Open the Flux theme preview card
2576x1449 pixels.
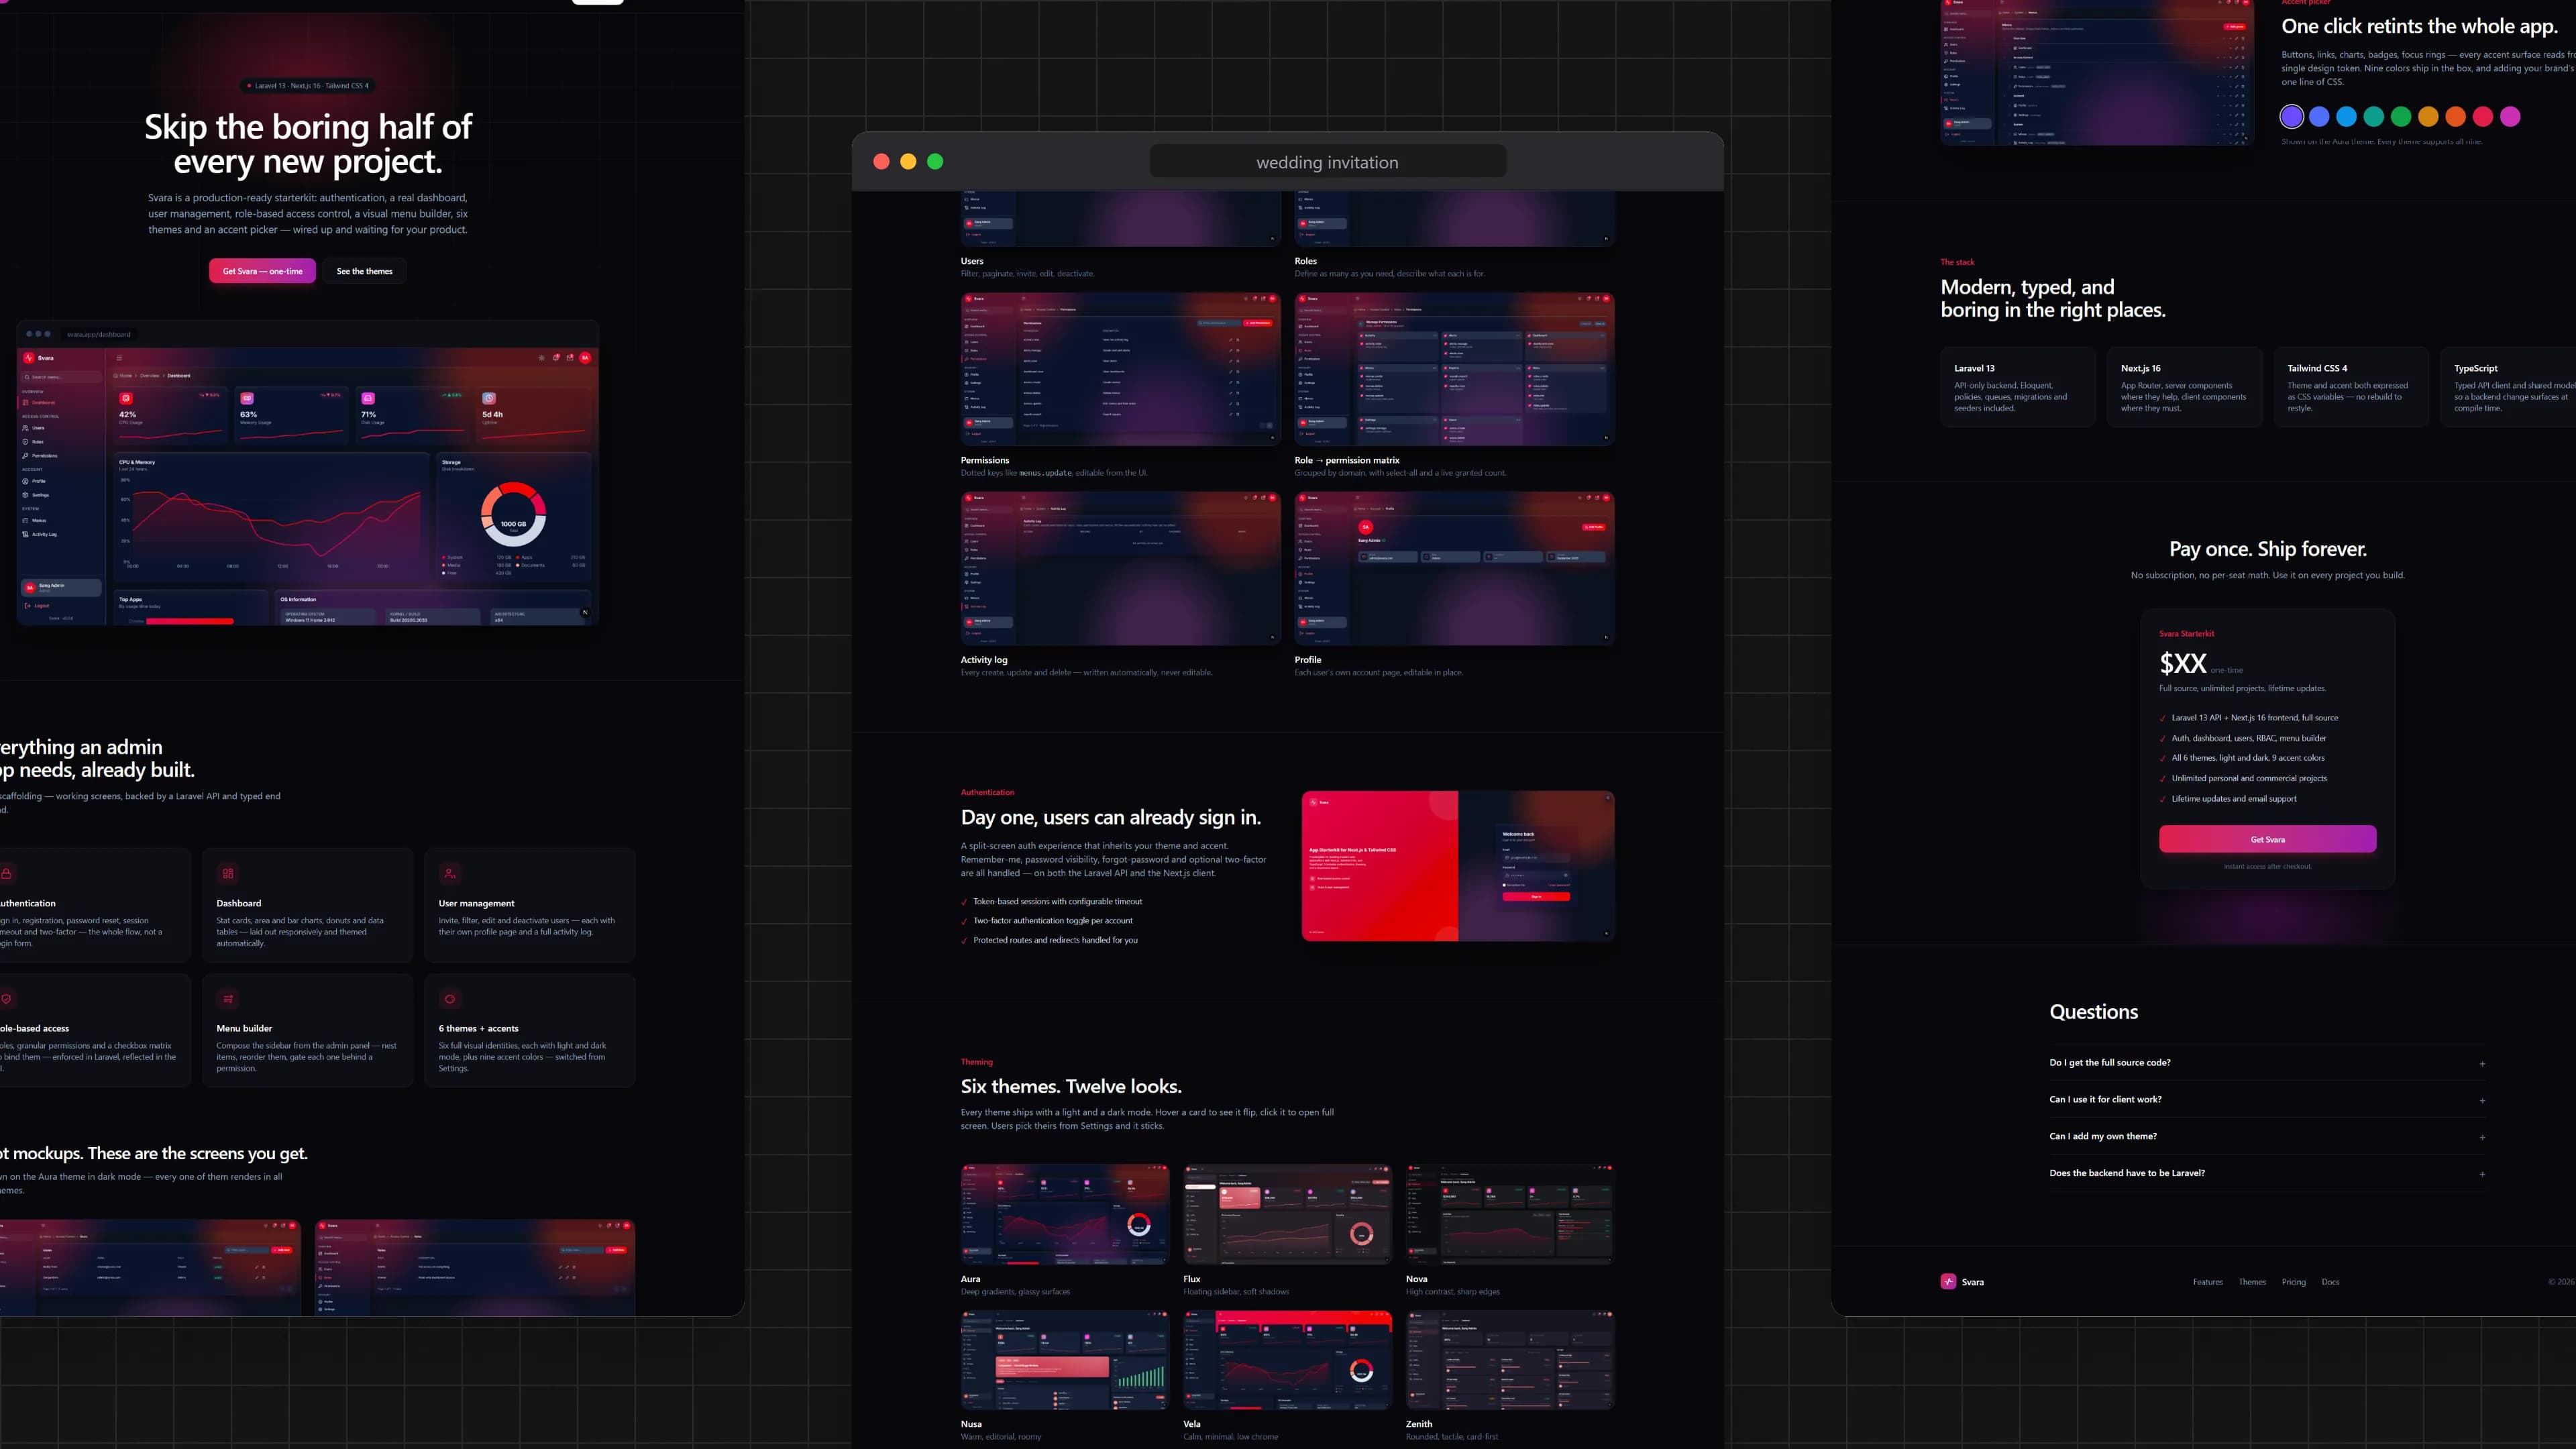pyautogui.click(x=1288, y=1214)
